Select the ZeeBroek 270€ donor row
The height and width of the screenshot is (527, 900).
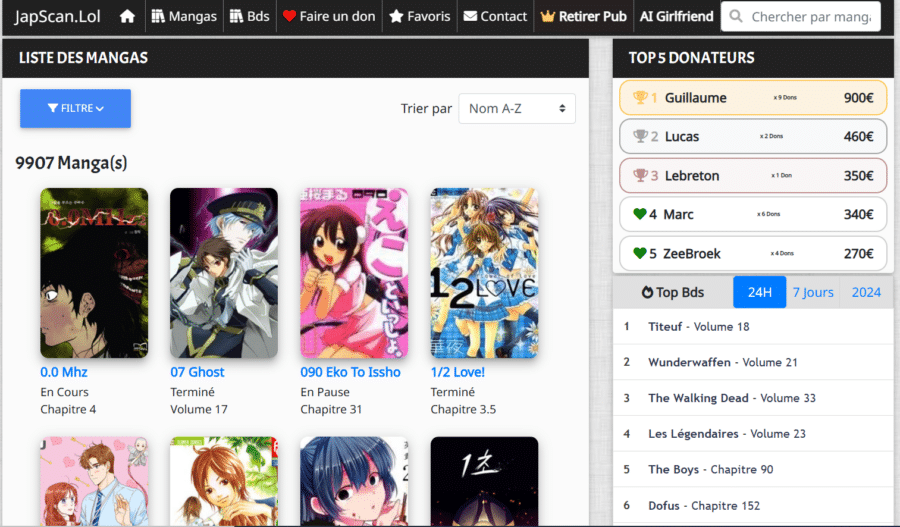(x=753, y=253)
